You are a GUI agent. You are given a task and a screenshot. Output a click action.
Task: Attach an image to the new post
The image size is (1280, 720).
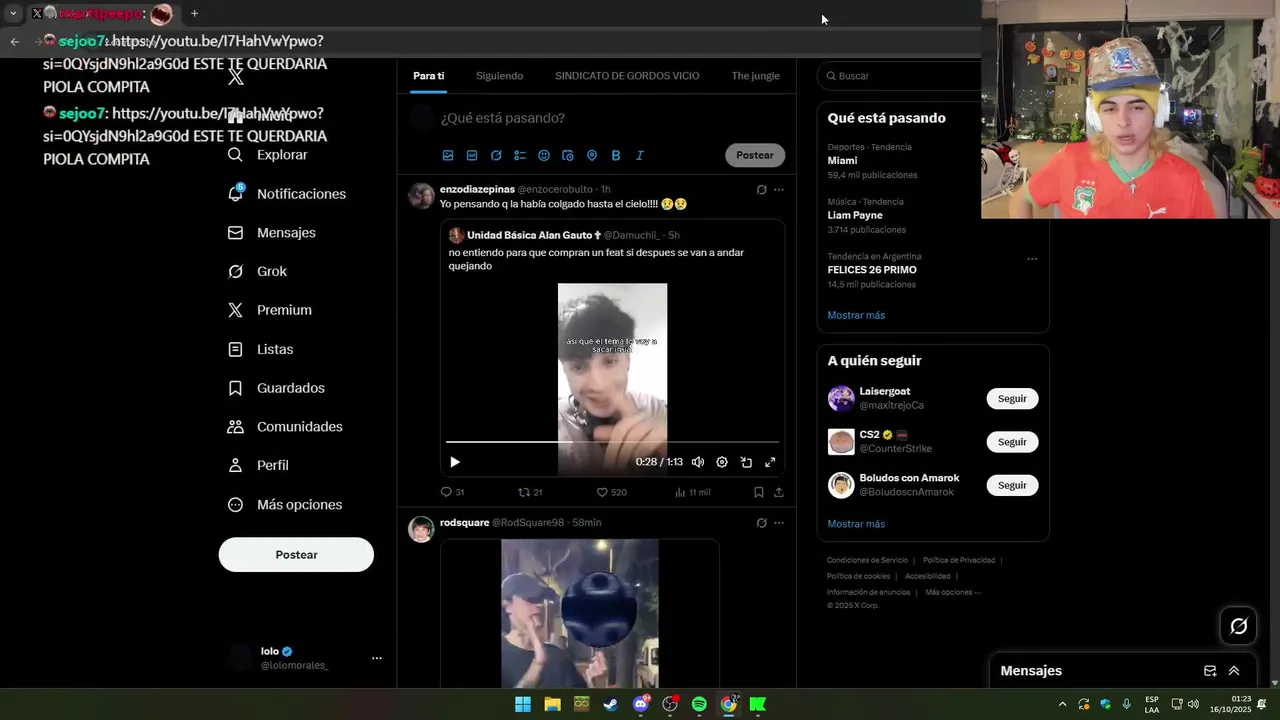tap(448, 155)
